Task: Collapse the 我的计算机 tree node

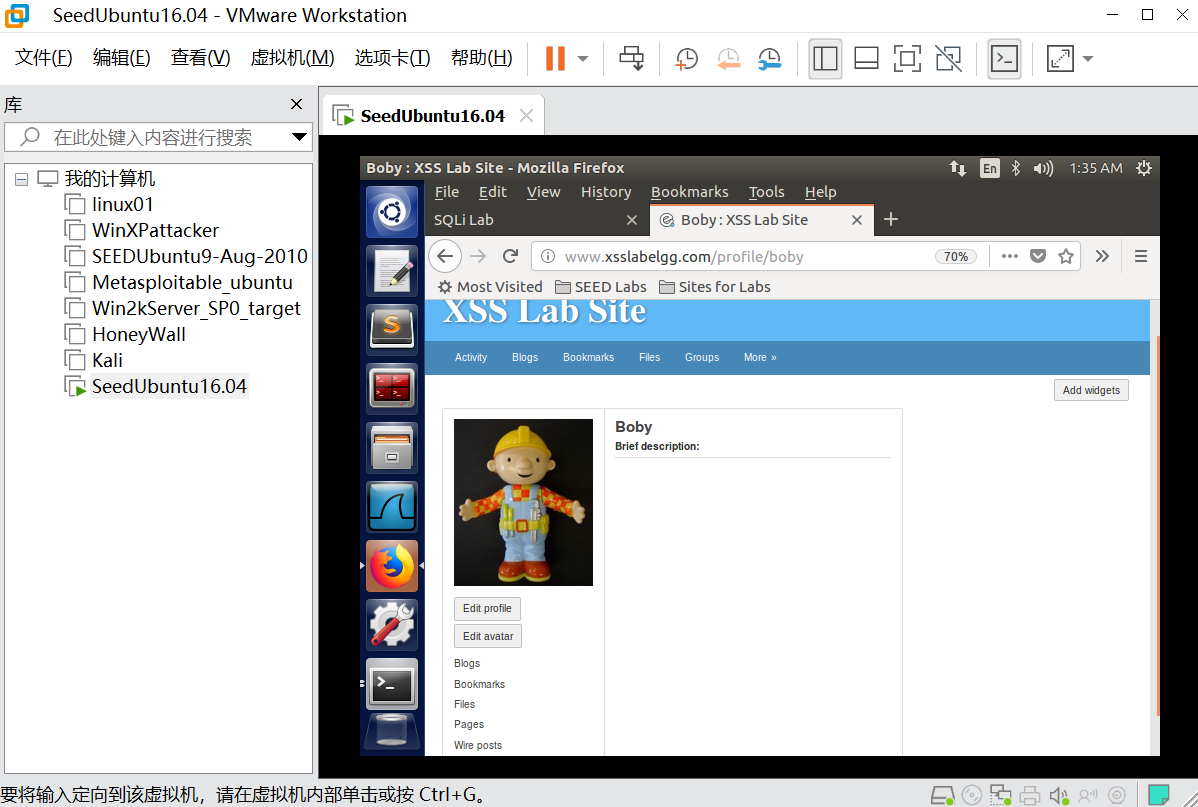Action: pos(21,179)
